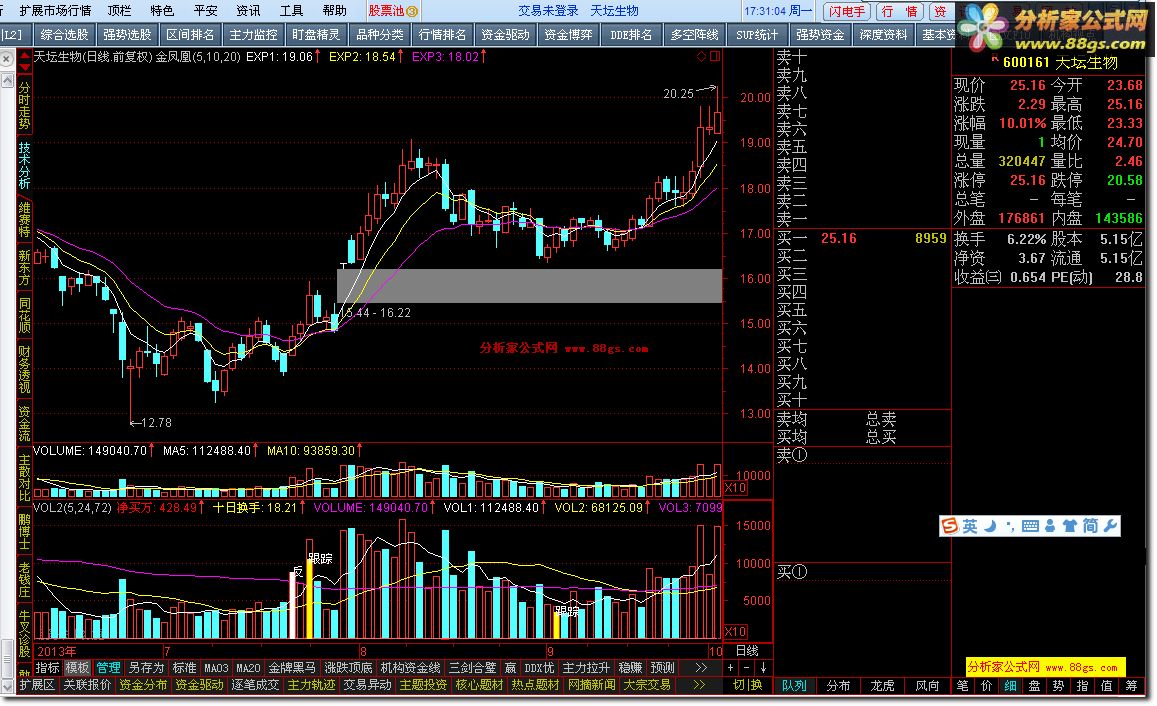Click SUP统计 in the toolbar
Screen dimensions: 1157x706
(757, 35)
